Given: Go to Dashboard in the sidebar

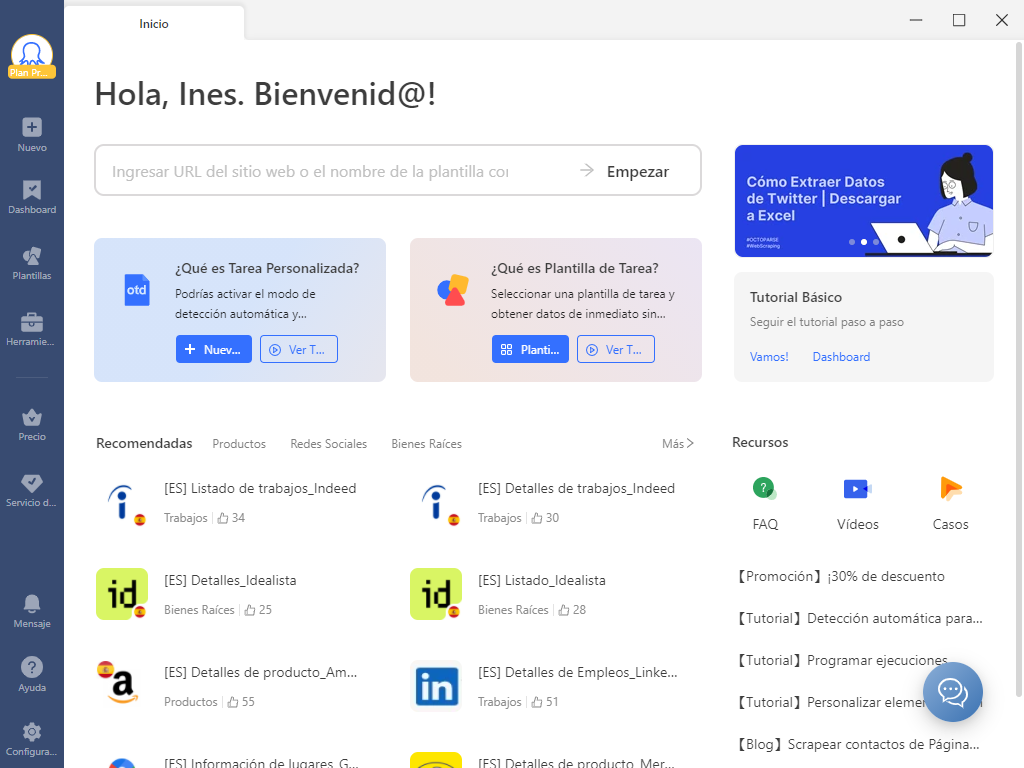Looking at the screenshot, I should pos(32,197).
